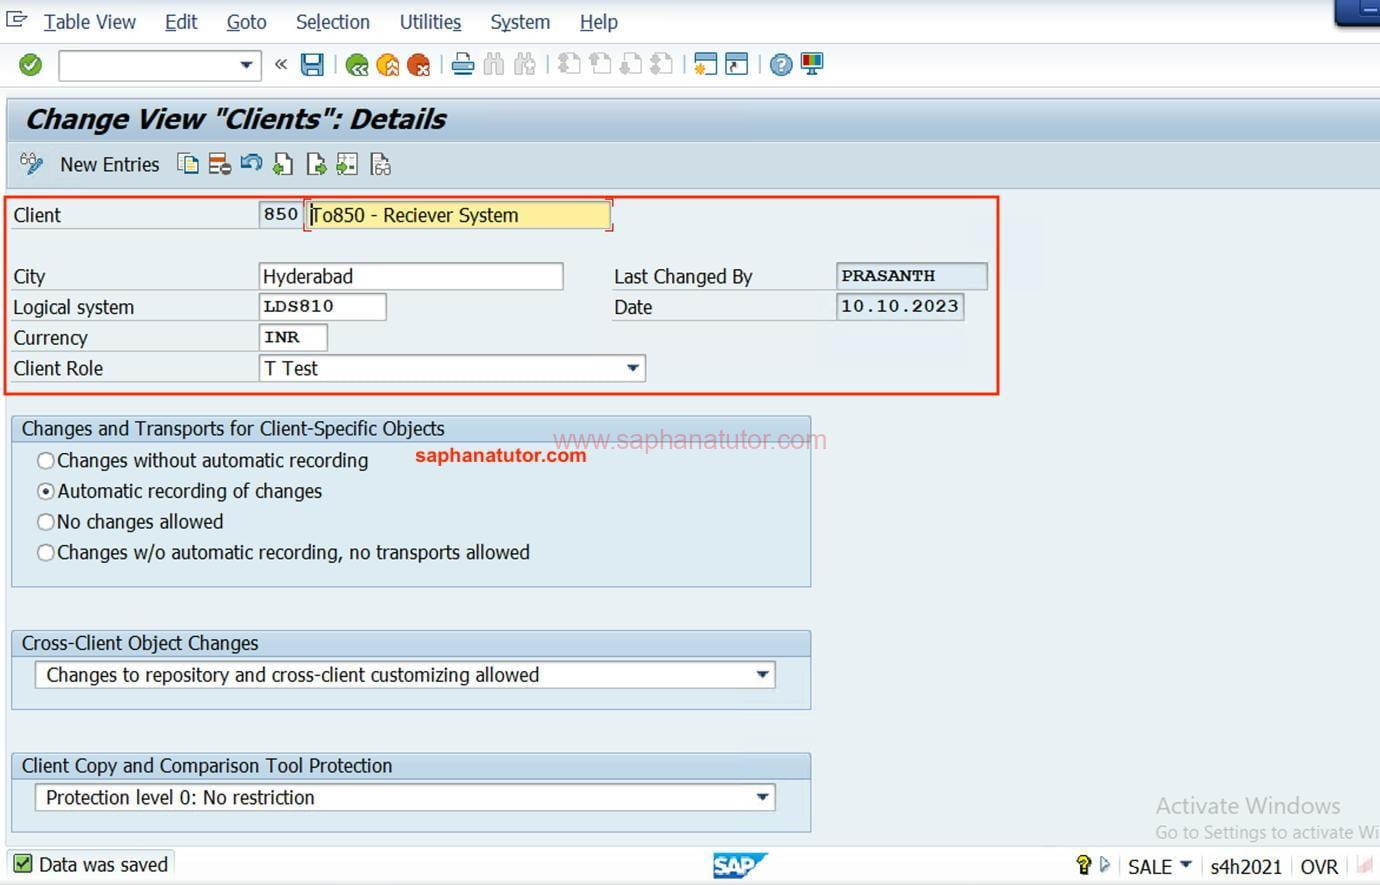This screenshot has height=885, width=1380.
Task: Open the Selection menu
Action: [x=333, y=22]
